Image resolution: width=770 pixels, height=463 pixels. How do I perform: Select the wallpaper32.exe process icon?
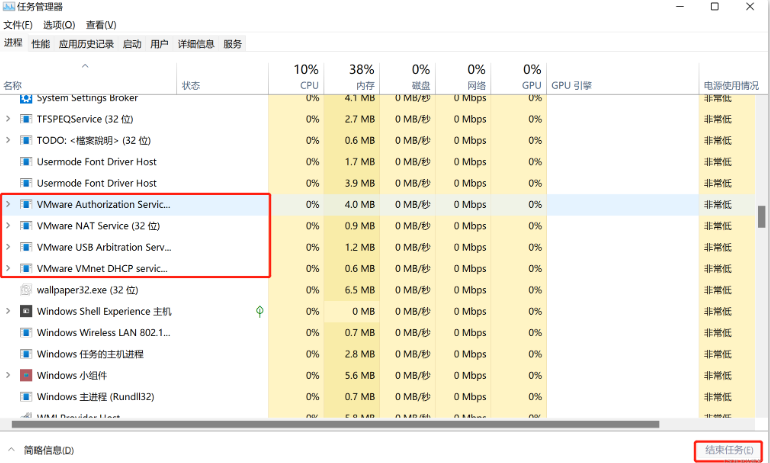tap(26, 290)
